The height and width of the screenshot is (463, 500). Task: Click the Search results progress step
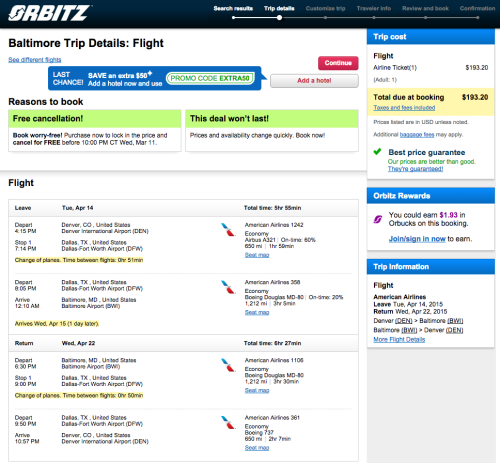(x=233, y=8)
